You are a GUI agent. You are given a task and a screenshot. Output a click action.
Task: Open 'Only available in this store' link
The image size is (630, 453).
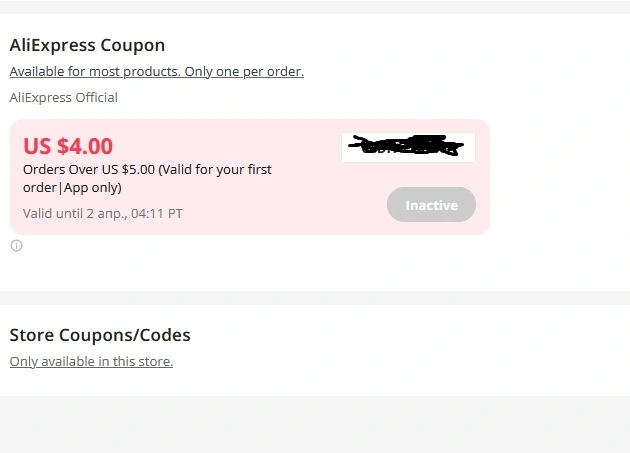pos(91,361)
